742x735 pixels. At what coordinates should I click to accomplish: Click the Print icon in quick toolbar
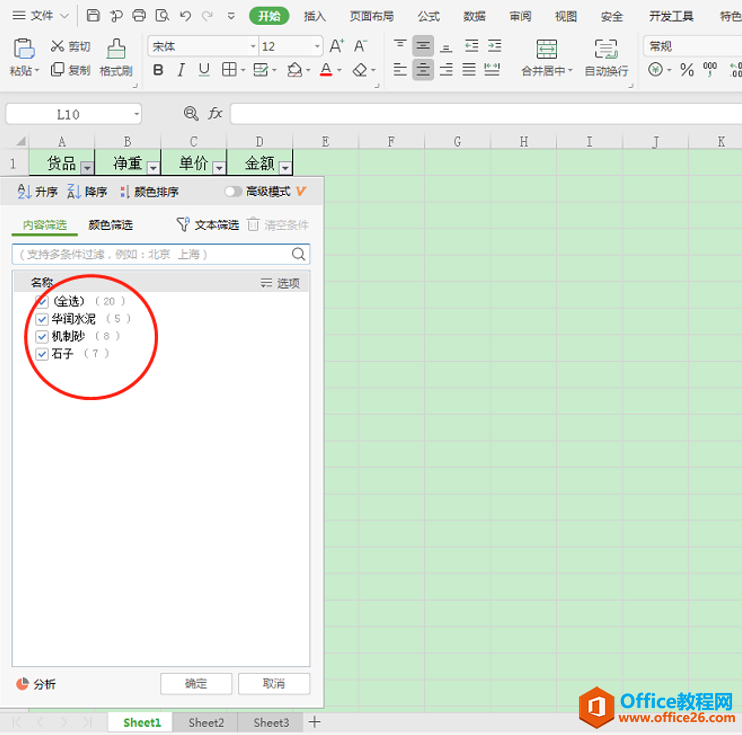coord(139,16)
